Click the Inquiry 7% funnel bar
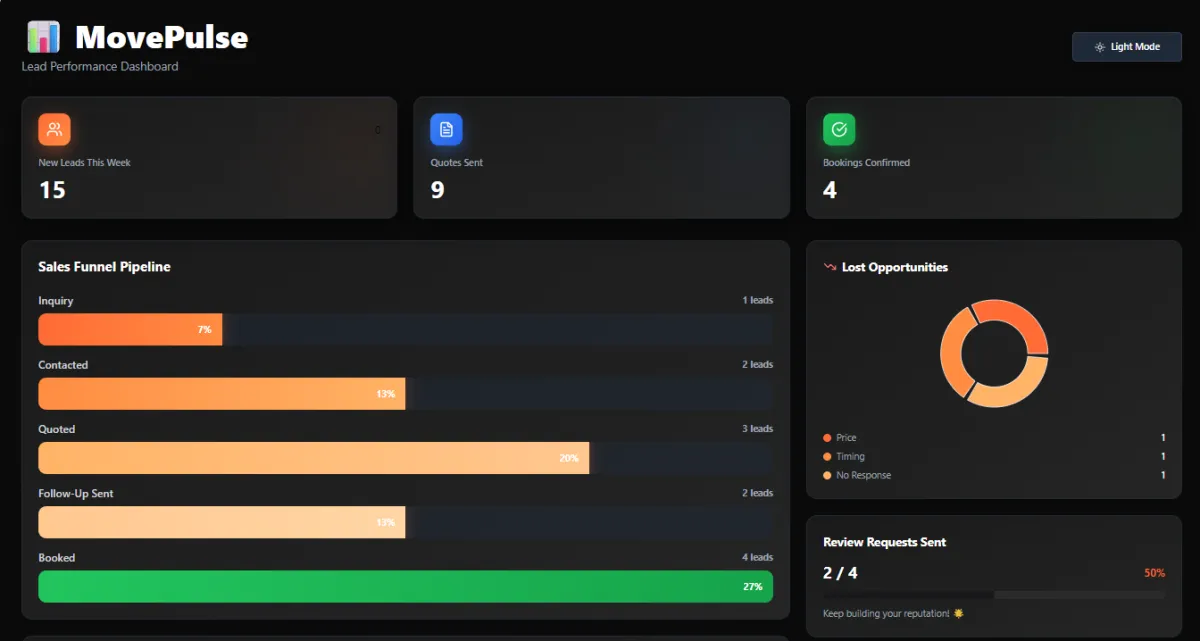1200x641 pixels. tap(130, 330)
